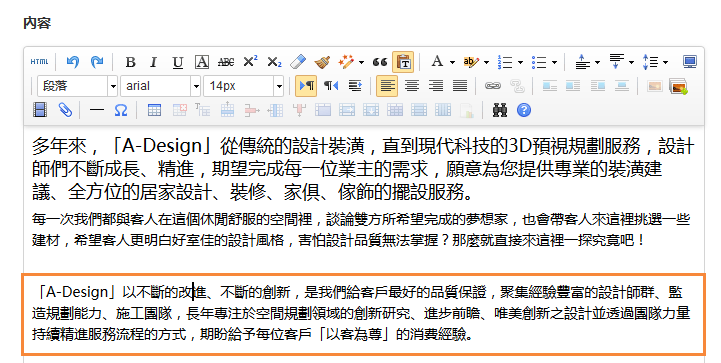The image size is (721, 363).
Task: Expand bulleted list style options
Action: point(555,62)
